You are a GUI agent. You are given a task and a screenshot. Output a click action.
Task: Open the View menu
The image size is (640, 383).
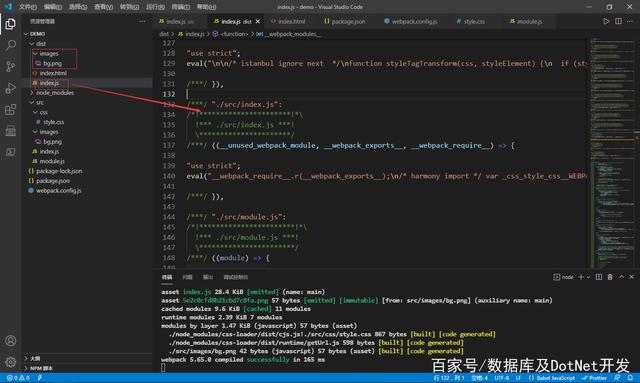click(x=103, y=7)
